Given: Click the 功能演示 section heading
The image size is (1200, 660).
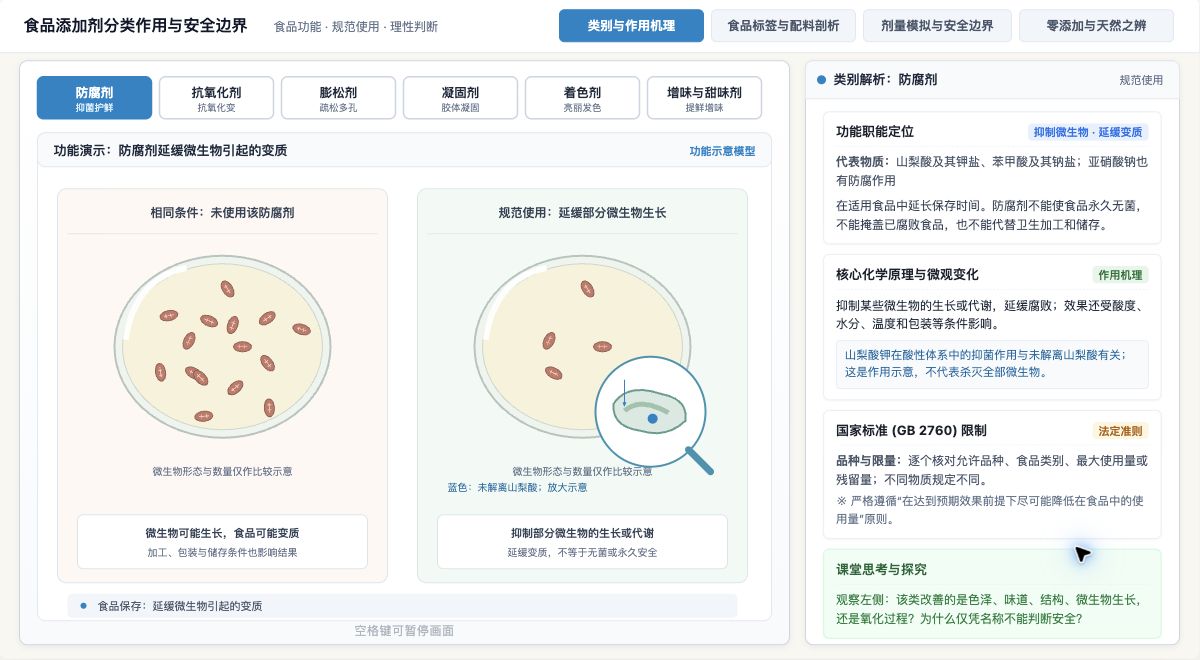Looking at the screenshot, I should tap(170, 151).
